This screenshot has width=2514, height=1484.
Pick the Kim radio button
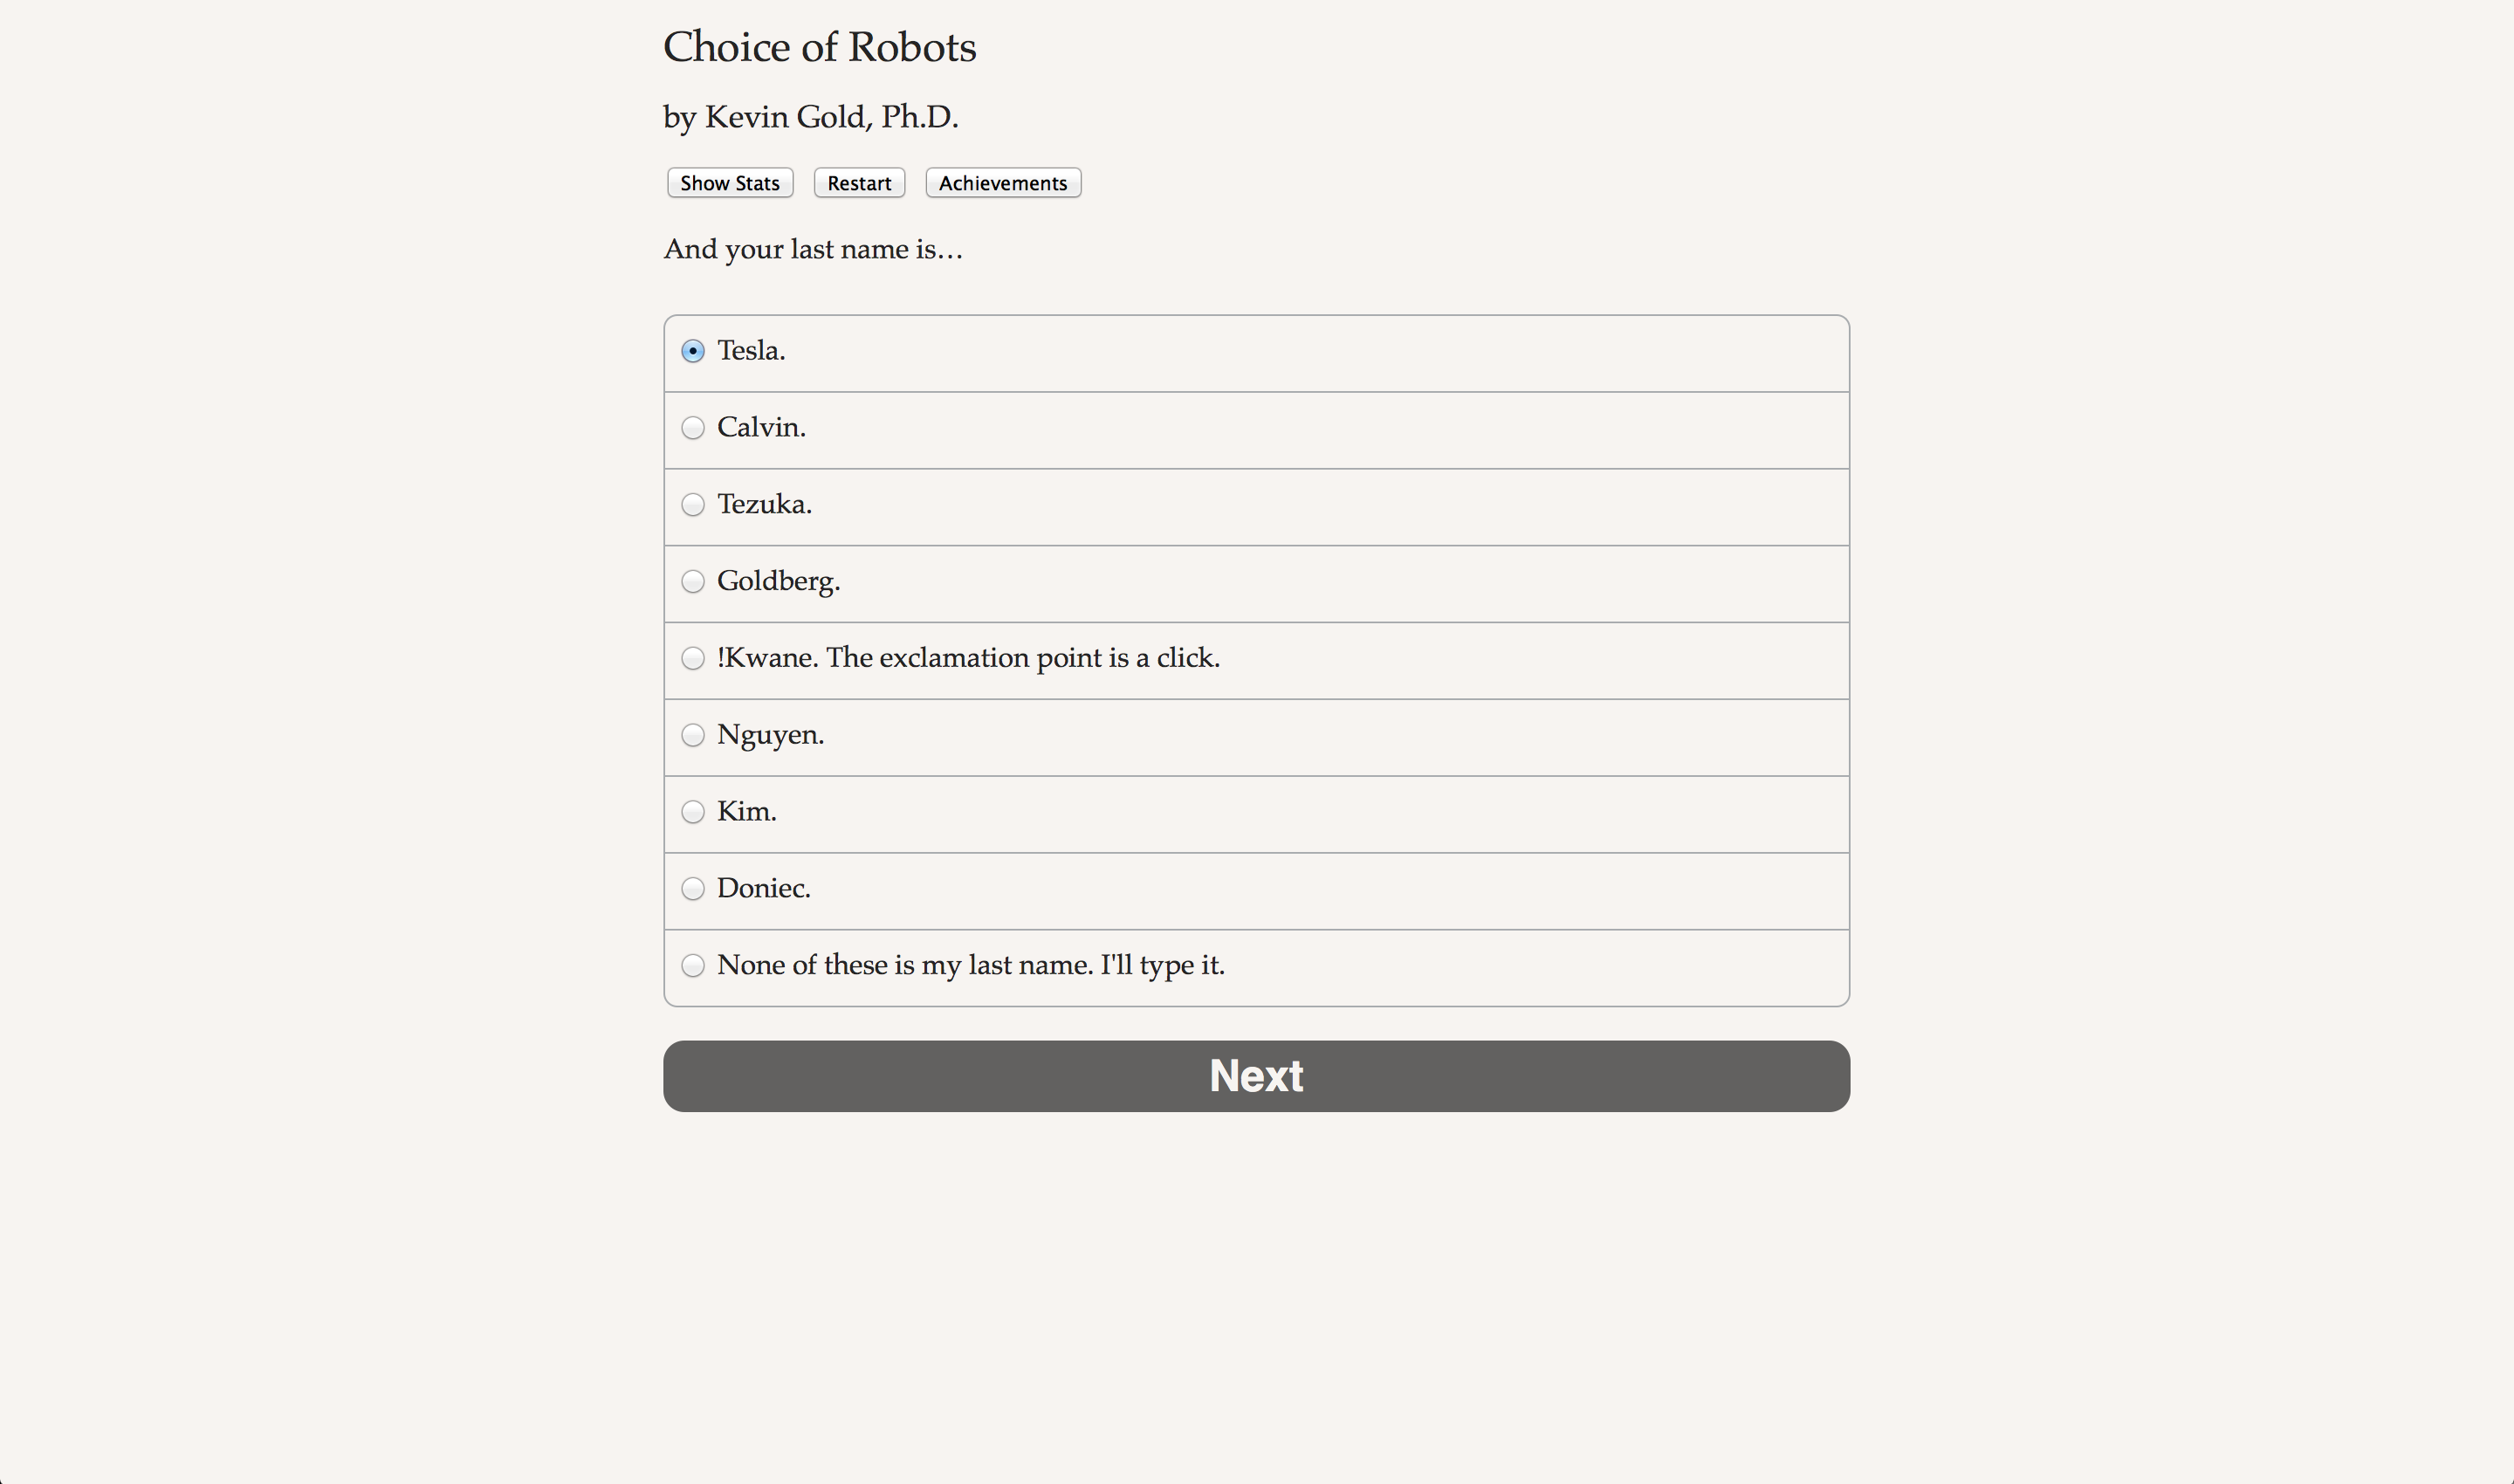point(693,812)
